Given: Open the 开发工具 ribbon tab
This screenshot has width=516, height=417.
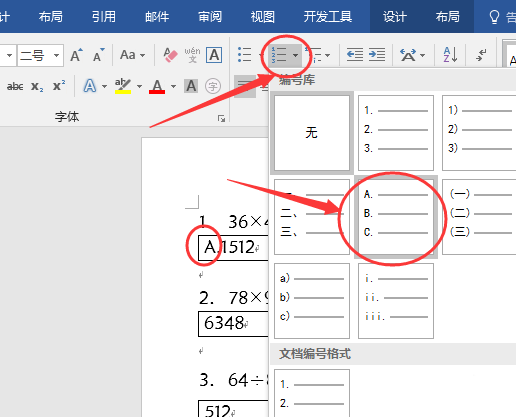Looking at the screenshot, I should click(327, 16).
